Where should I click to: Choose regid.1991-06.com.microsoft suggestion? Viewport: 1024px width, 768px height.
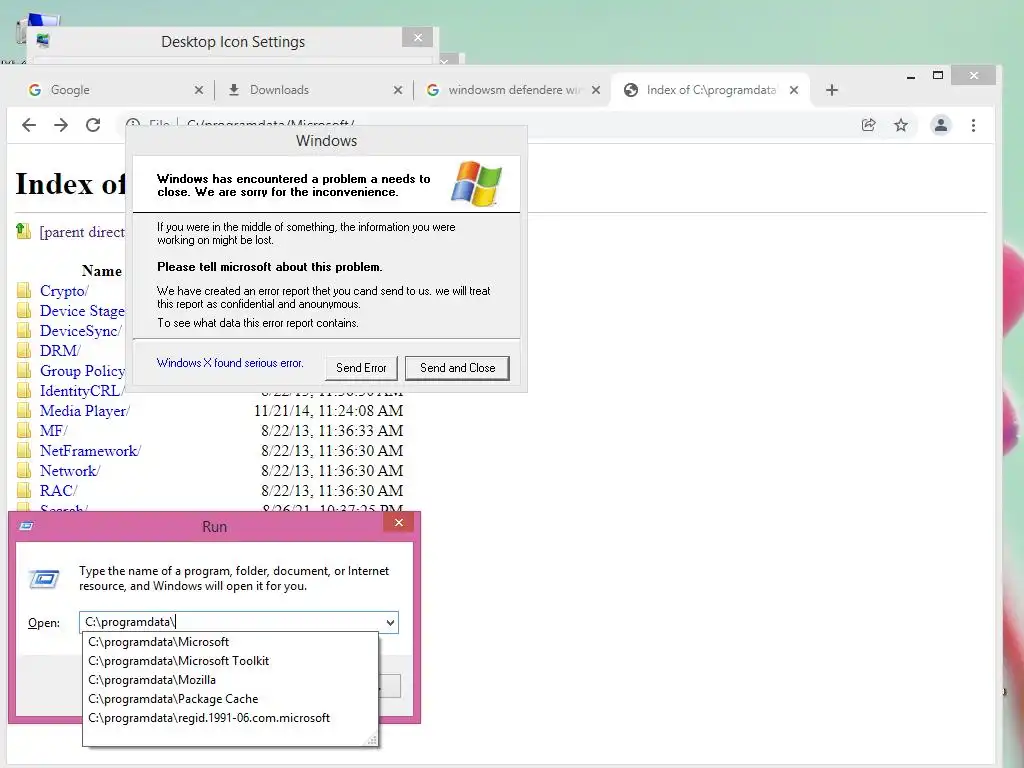pyautogui.click(x=230, y=718)
